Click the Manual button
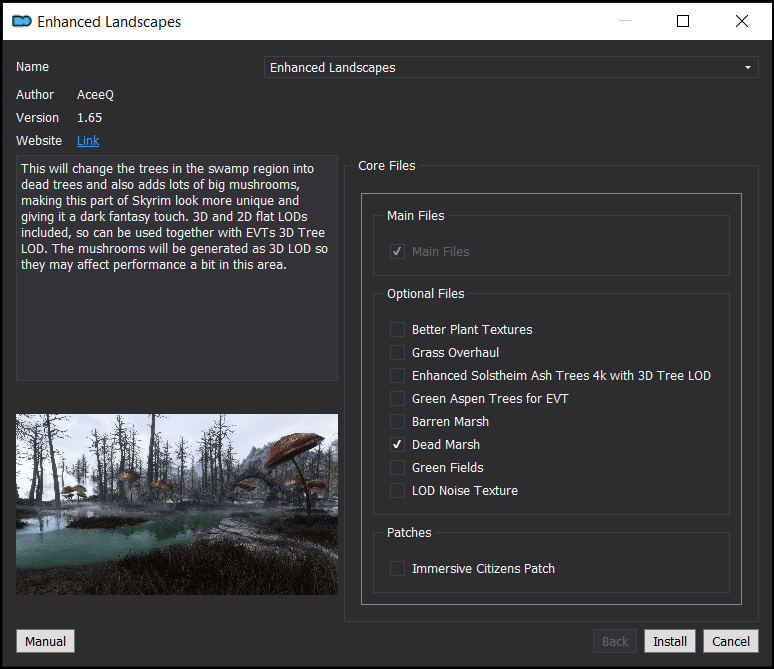This screenshot has height=669, width=774. (x=45, y=641)
